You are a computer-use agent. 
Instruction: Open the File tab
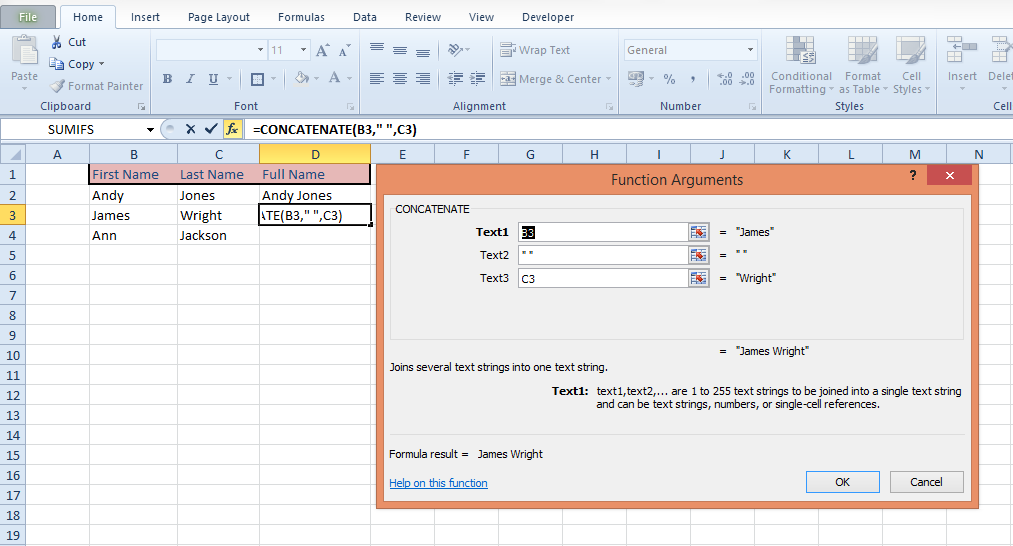click(28, 17)
